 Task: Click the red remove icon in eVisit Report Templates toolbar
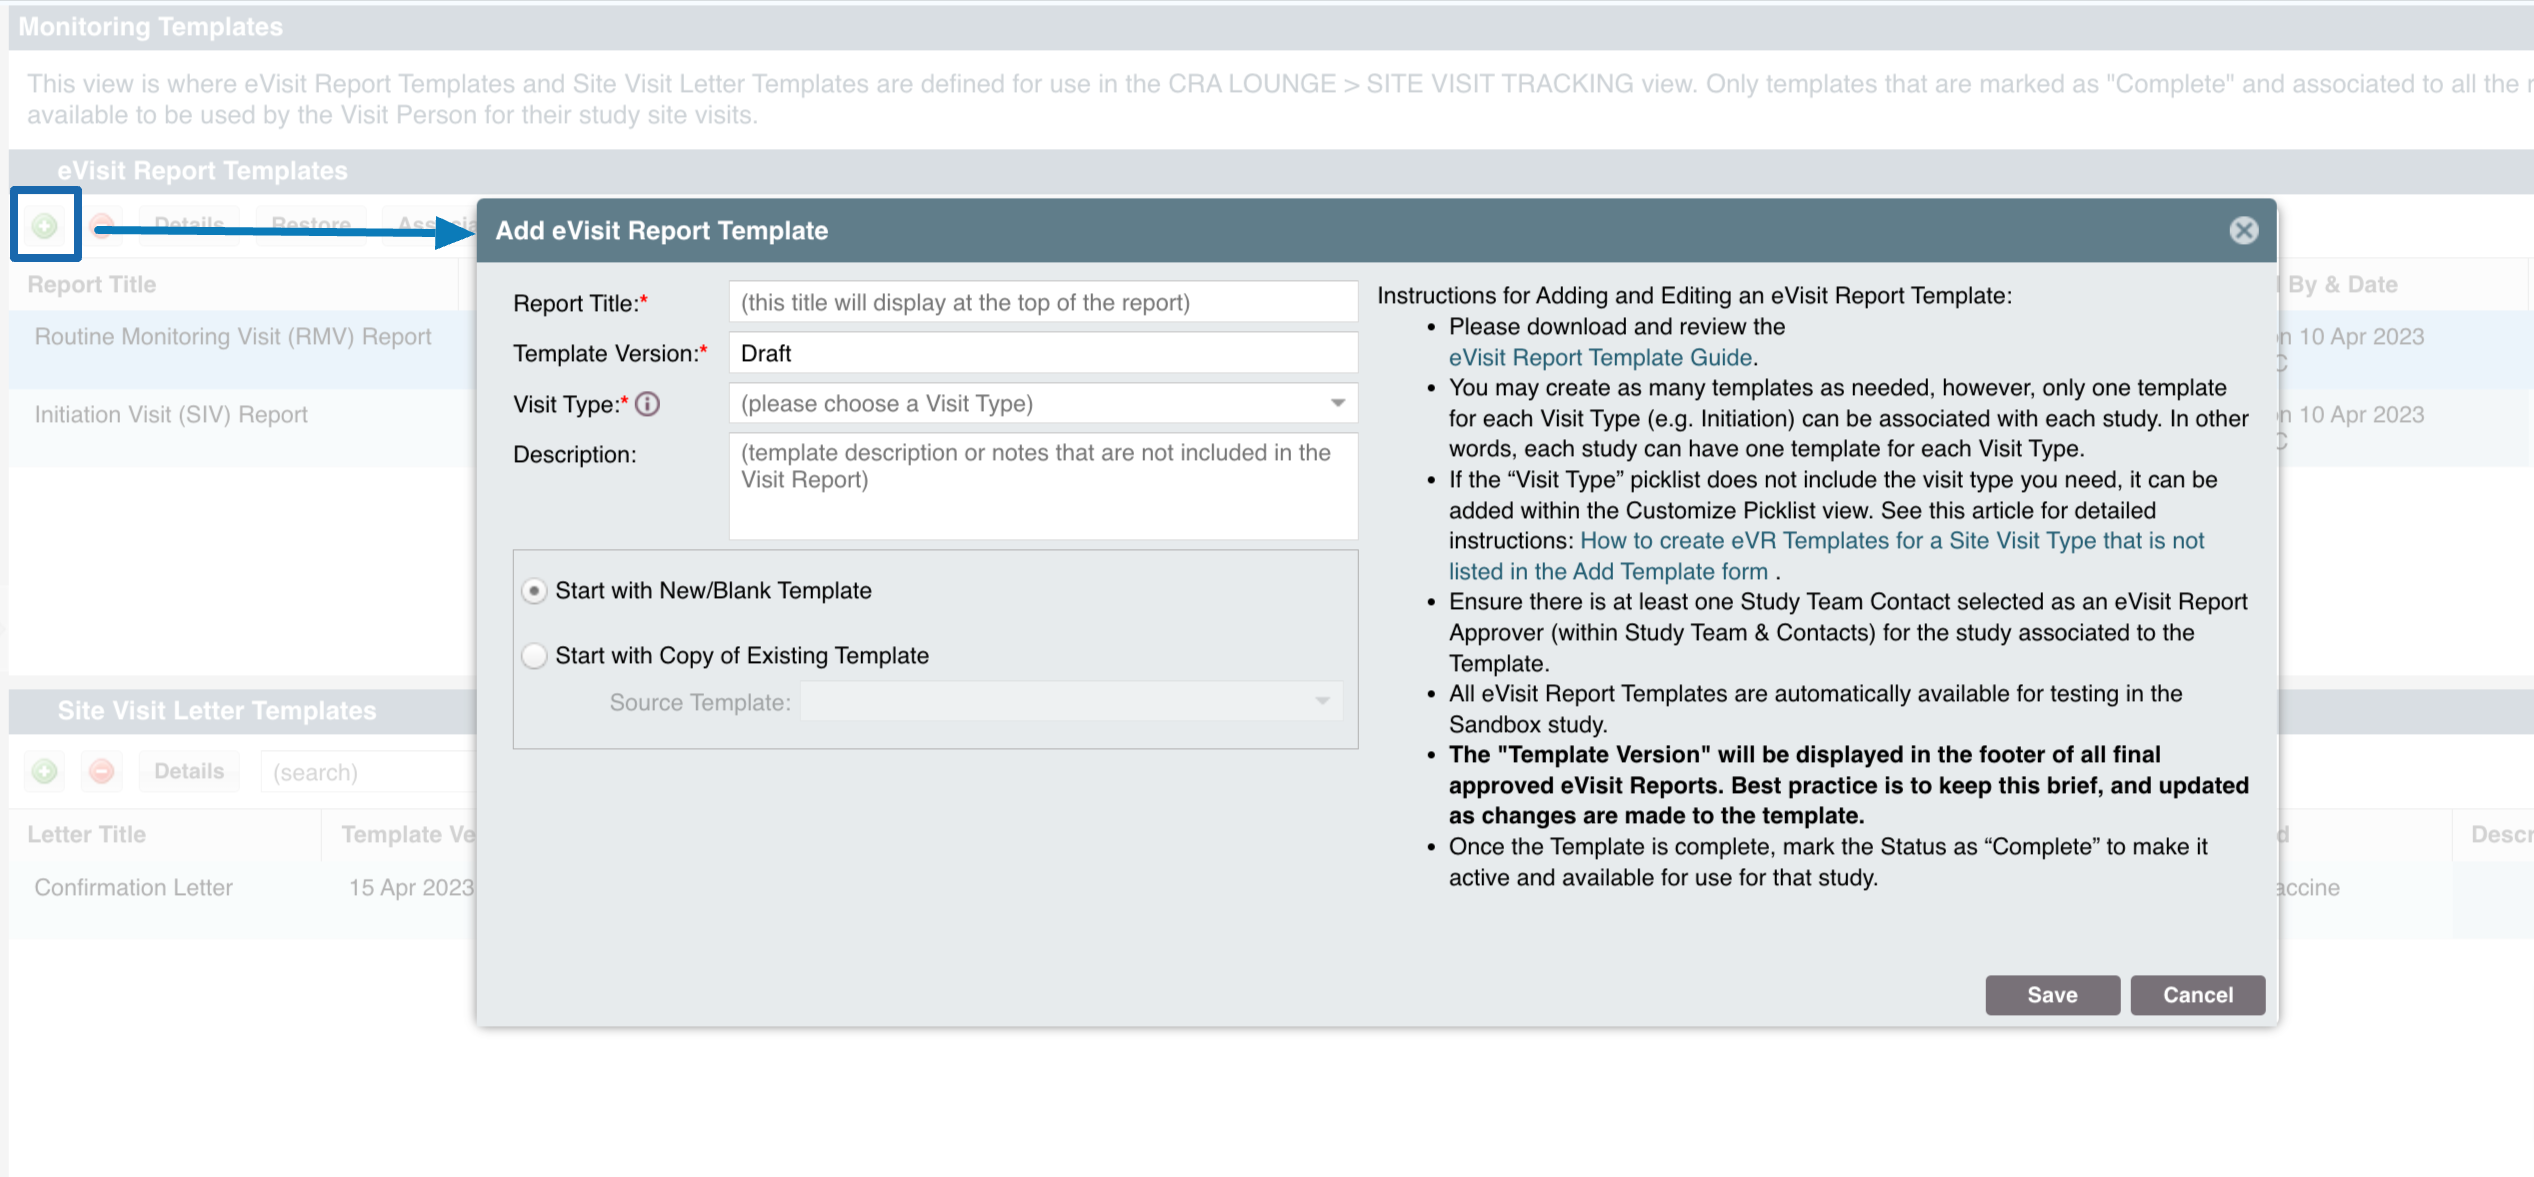(x=101, y=224)
